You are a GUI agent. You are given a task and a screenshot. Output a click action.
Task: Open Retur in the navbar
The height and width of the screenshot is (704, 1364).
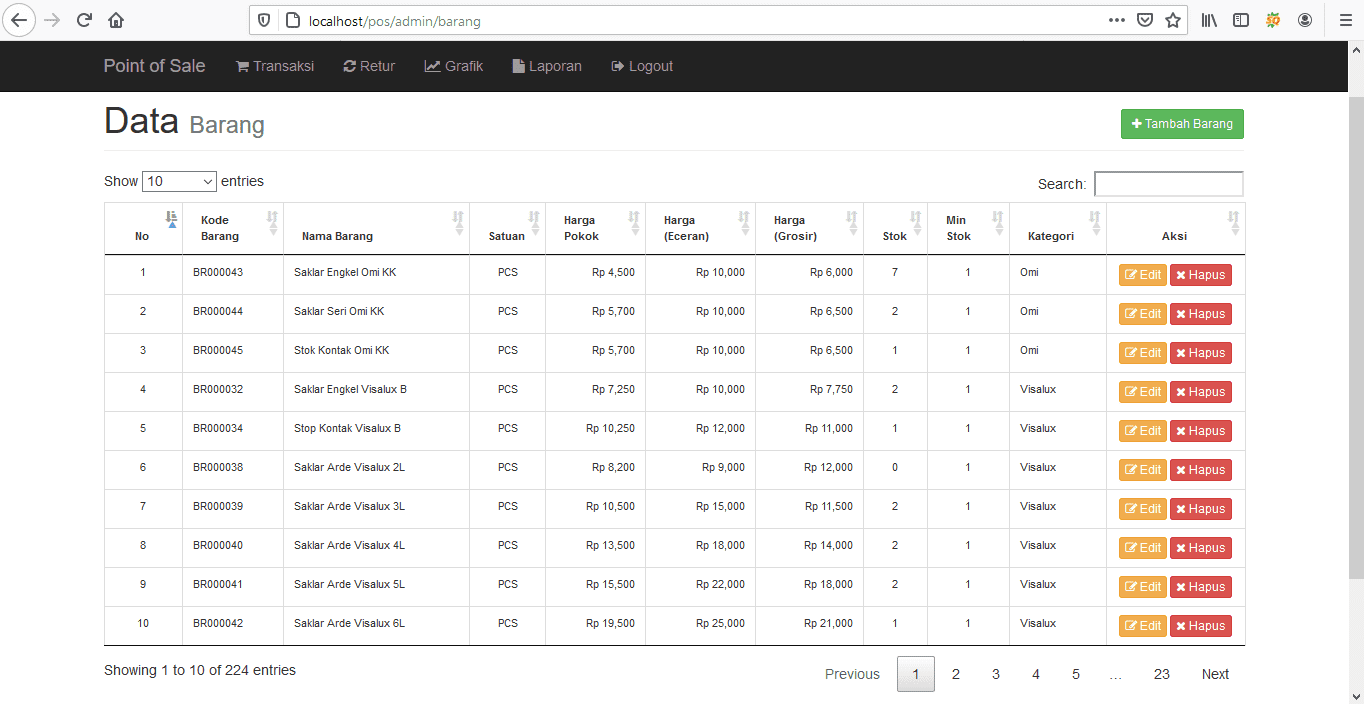pyautogui.click(x=369, y=66)
